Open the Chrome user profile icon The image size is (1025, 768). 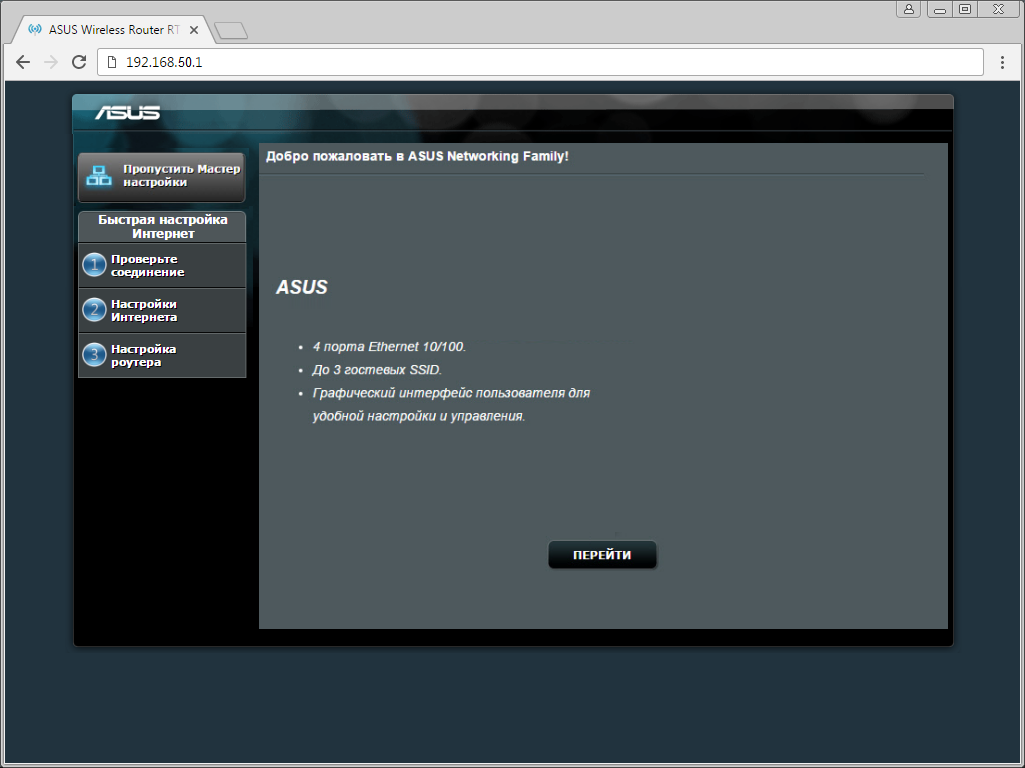[x=909, y=9]
